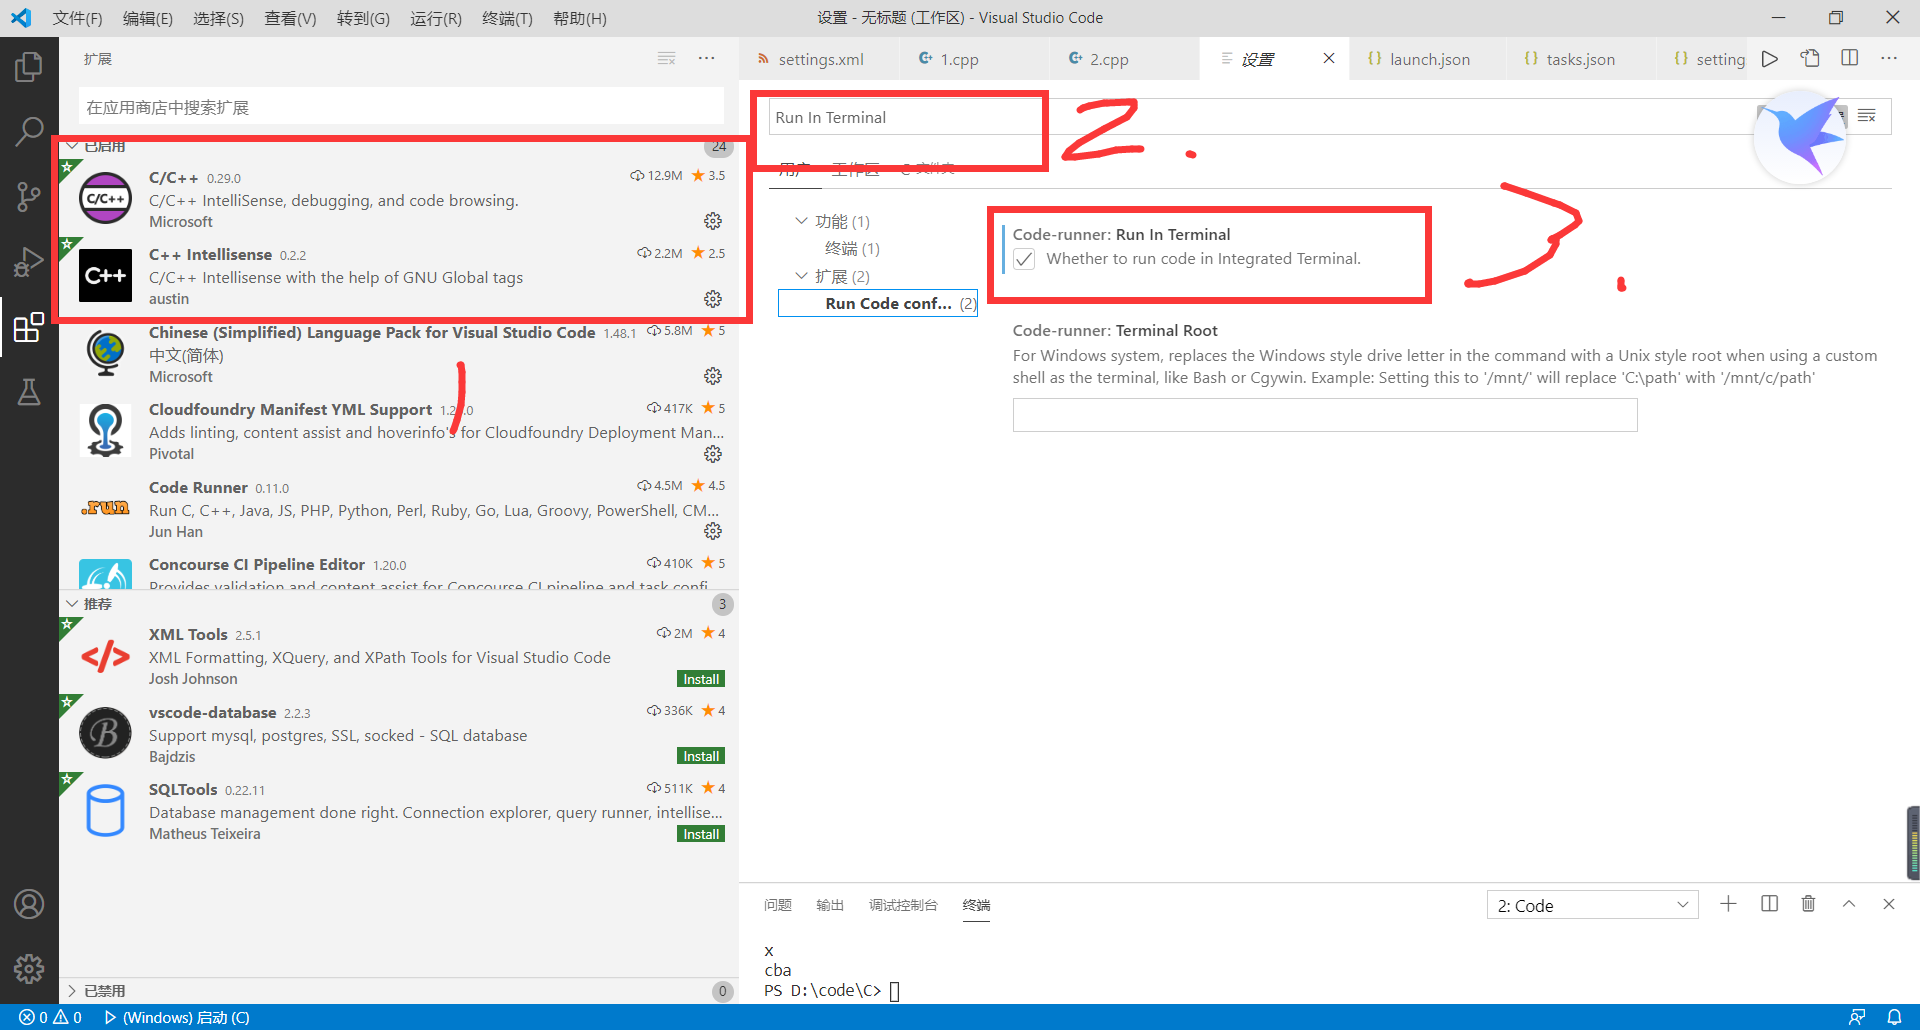Open the 运行(R) menu
The width and height of the screenshot is (1920, 1030).
pos(435,18)
